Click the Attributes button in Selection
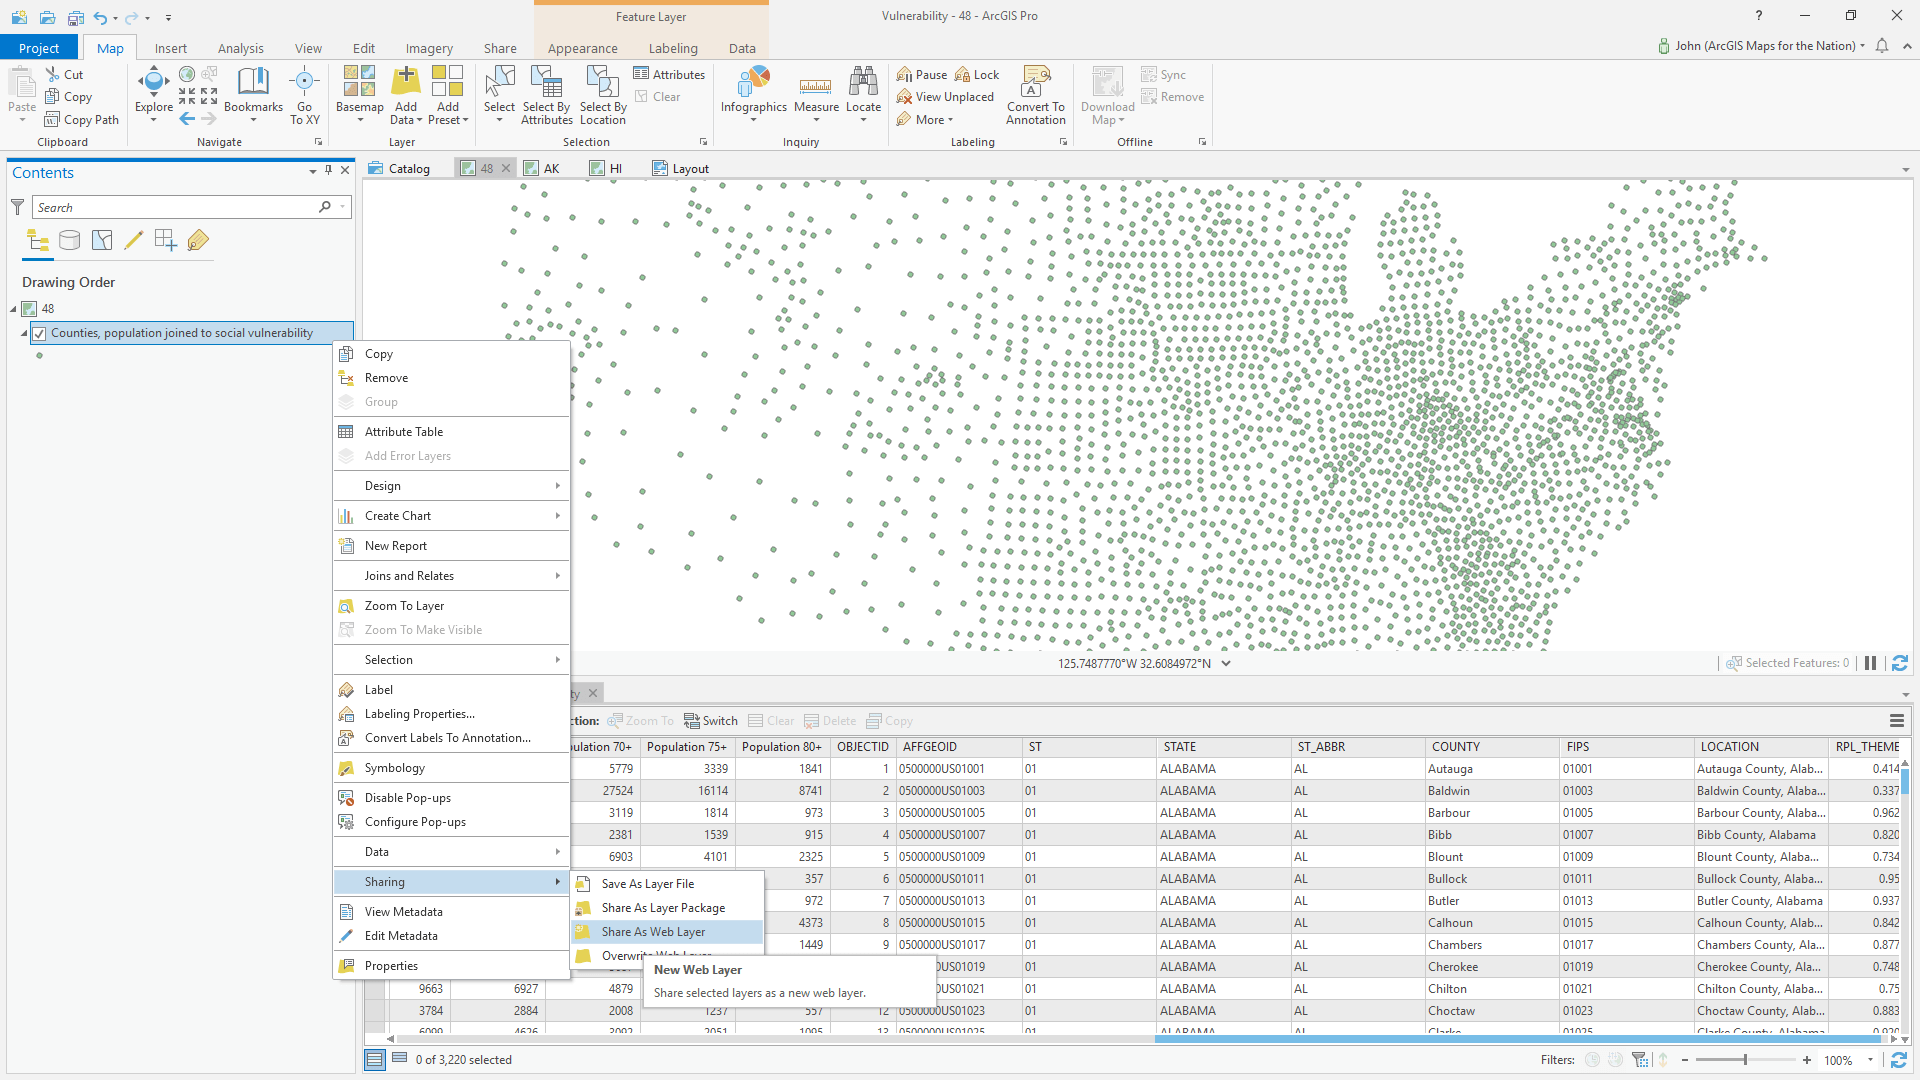This screenshot has width=1920, height=1080. pyautogui.click(x=668, y=74)
